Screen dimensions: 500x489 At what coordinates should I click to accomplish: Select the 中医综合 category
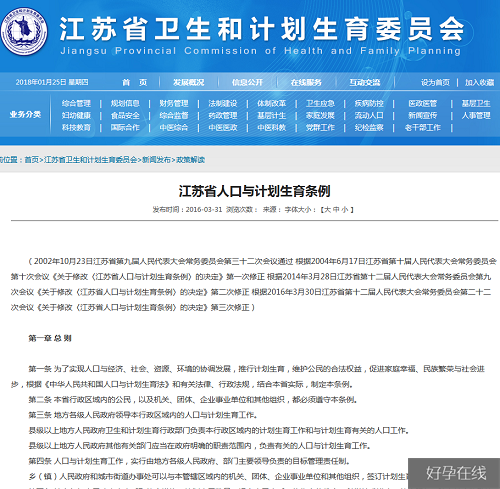pyautogui.click(x=174, y=128)
